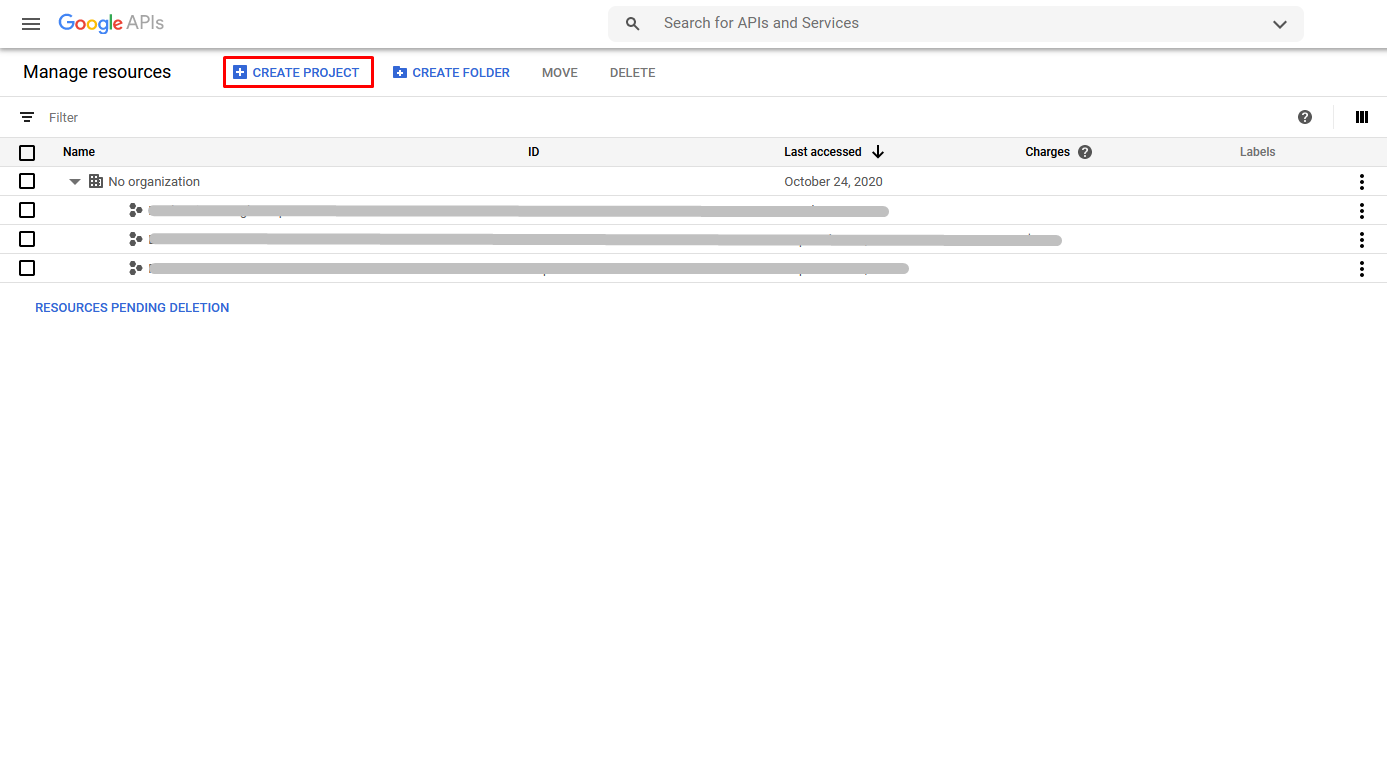Select the last project row checkbox

[27, 268]
